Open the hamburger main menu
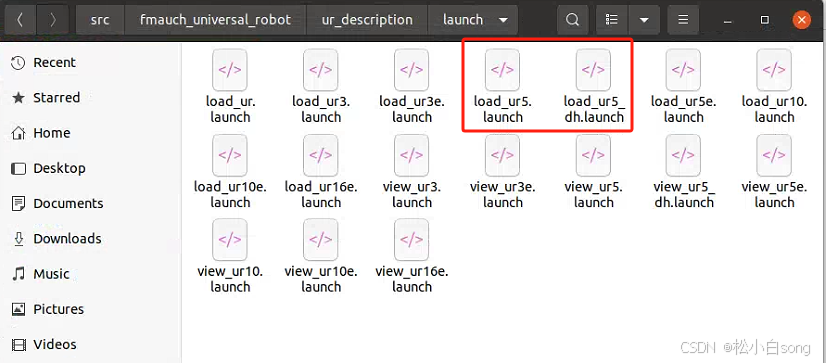 (x=683, y=20)
